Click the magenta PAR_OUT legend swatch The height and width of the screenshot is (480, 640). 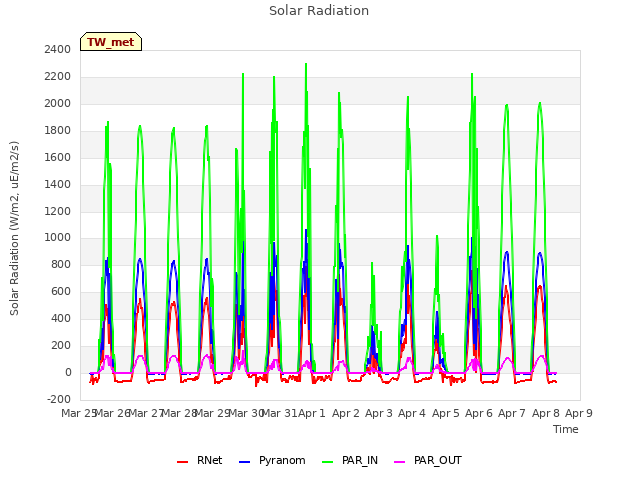pyautogui.click(x=400, y=462)
